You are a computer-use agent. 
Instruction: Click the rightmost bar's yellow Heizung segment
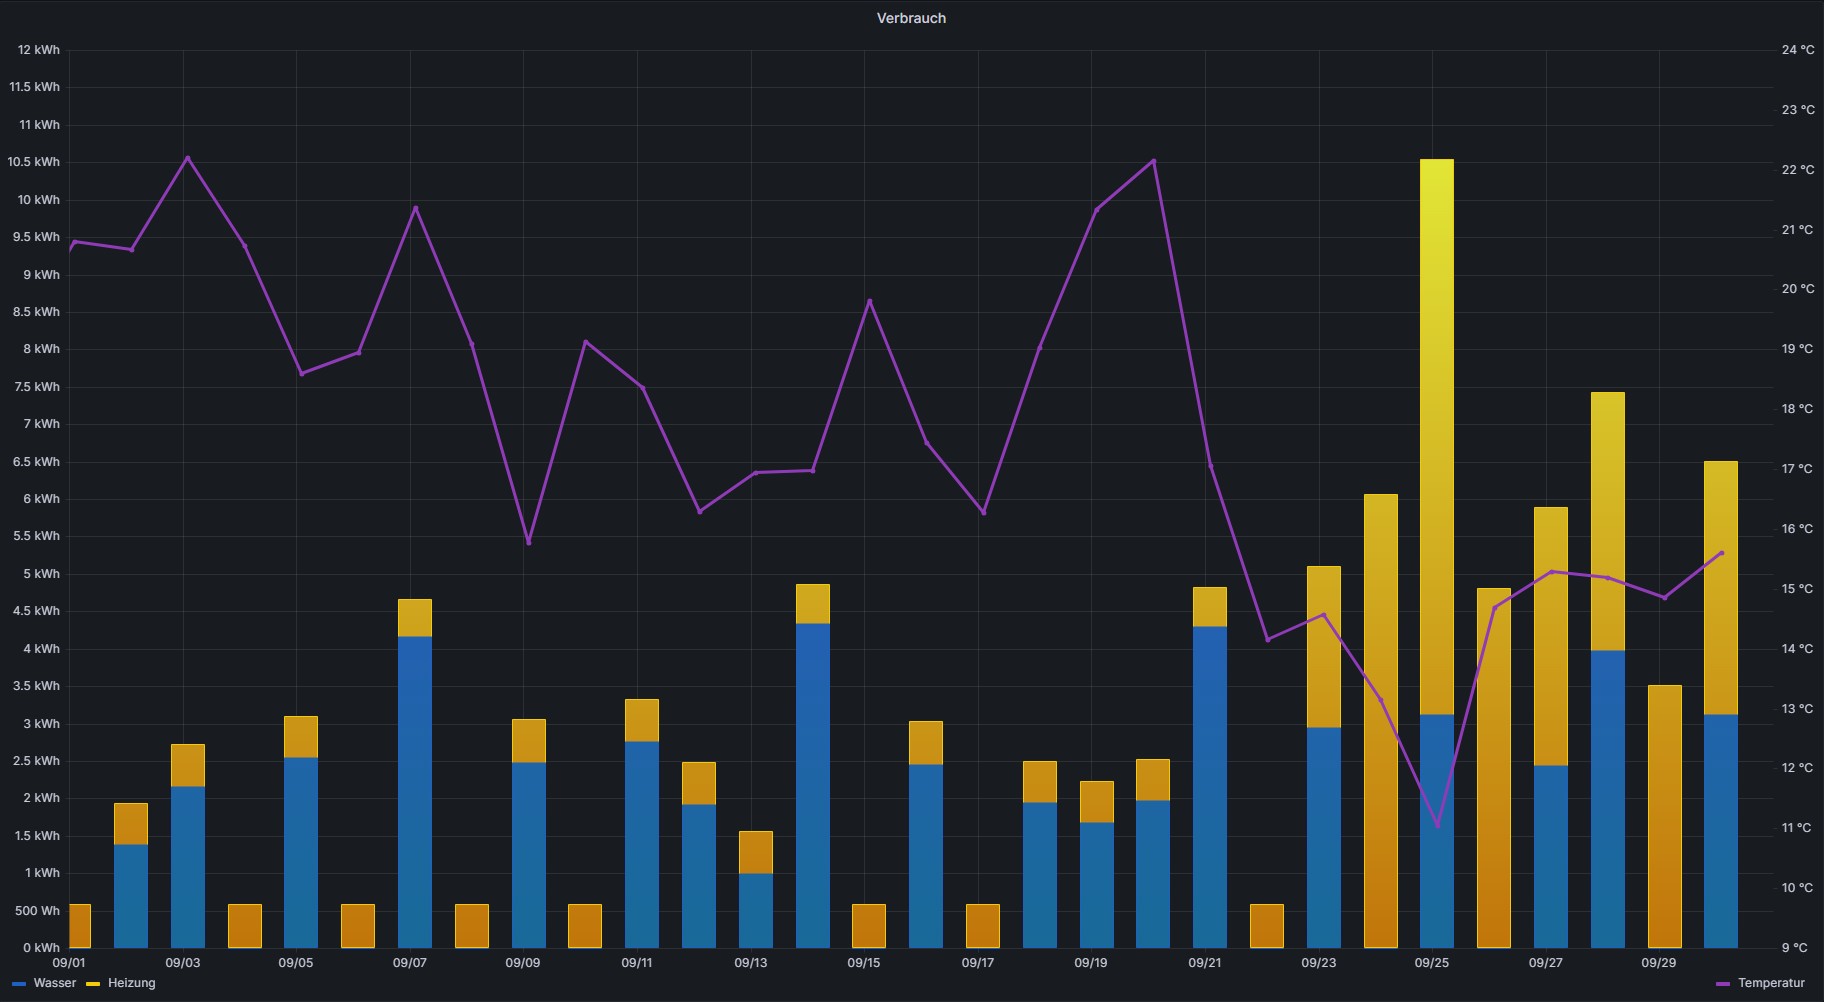click(1720, 587)
